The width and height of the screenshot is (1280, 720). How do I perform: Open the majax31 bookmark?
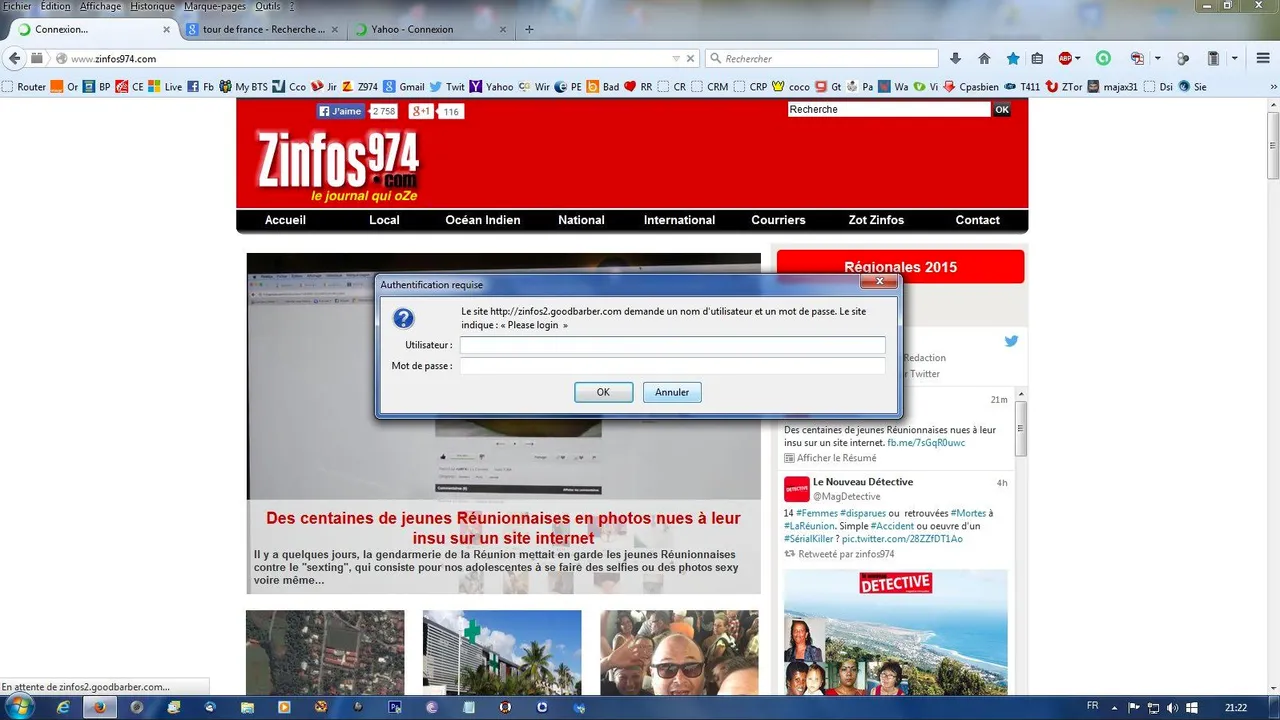(1115, 87)
